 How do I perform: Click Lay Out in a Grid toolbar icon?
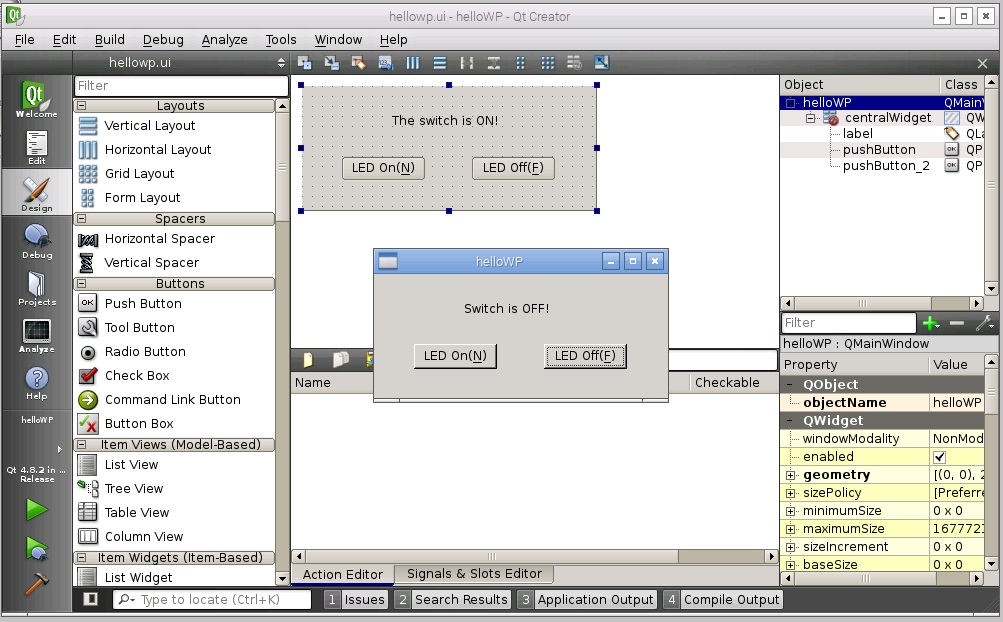547,63
